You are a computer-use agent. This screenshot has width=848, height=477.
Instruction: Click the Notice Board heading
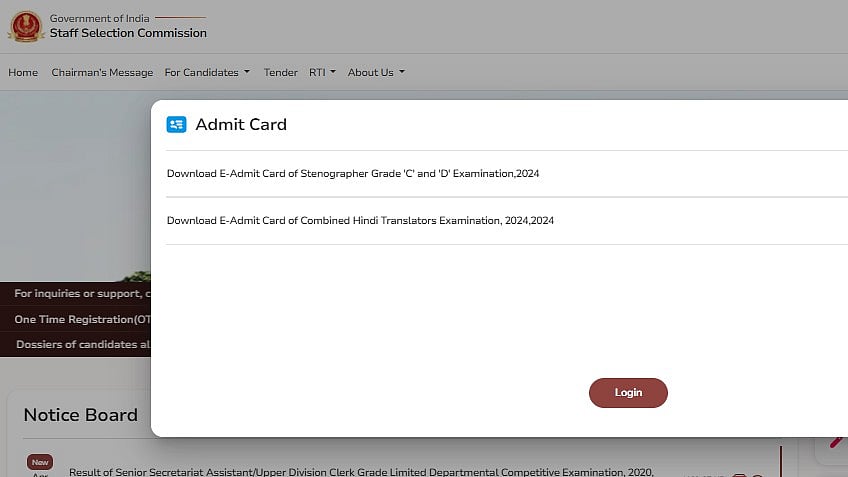[x=81, y=415]
